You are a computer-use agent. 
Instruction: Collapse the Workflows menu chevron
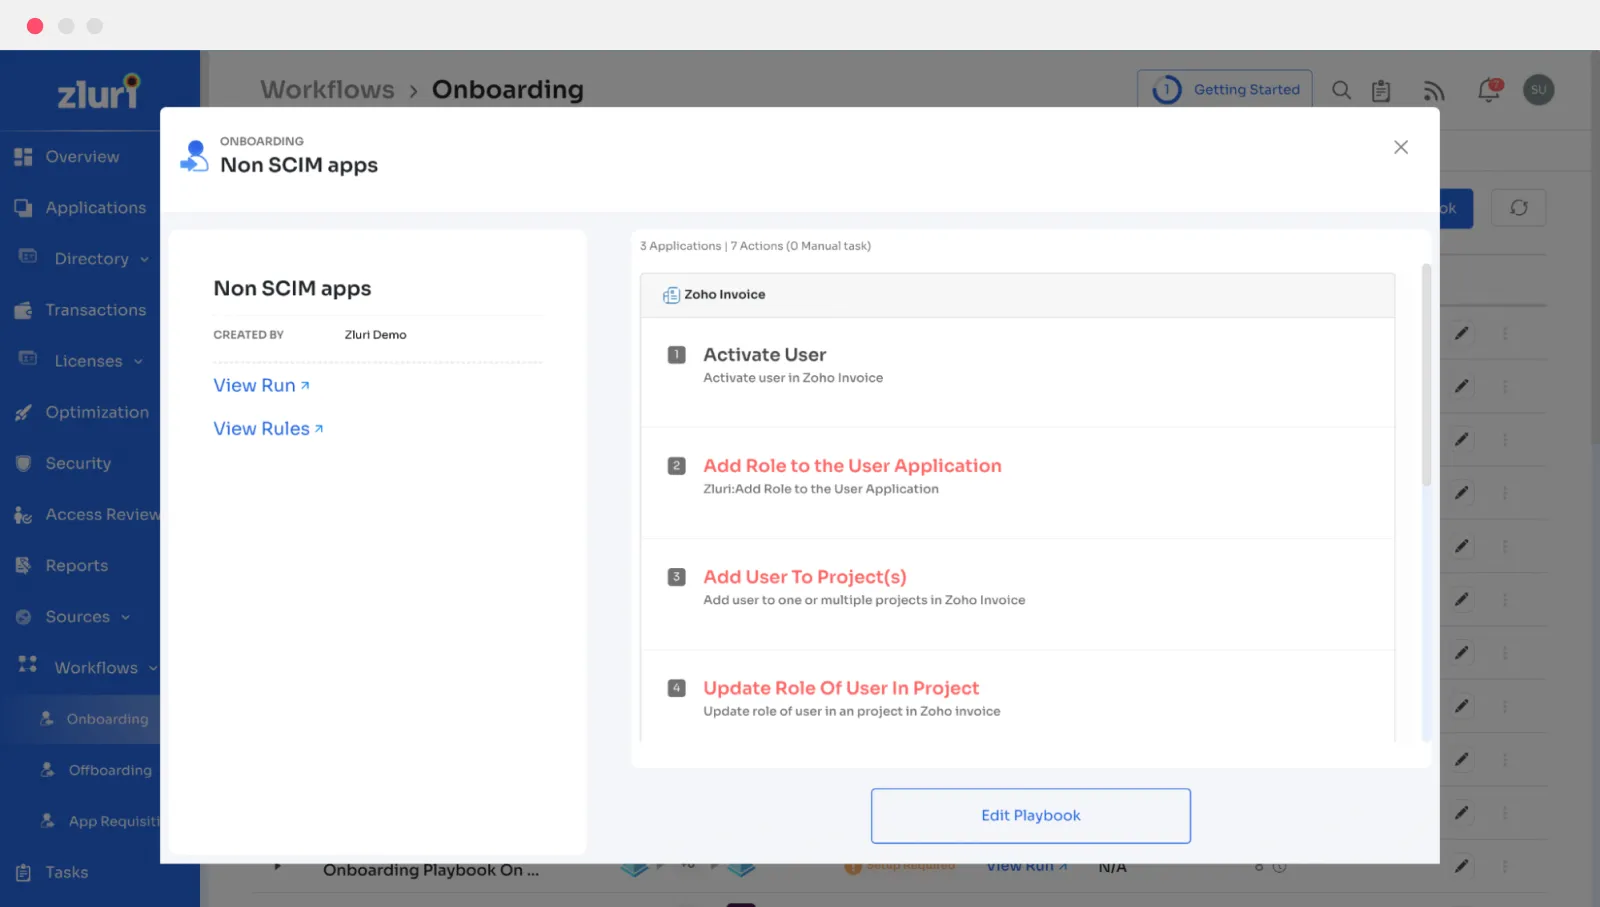click(x=152, y=668)
